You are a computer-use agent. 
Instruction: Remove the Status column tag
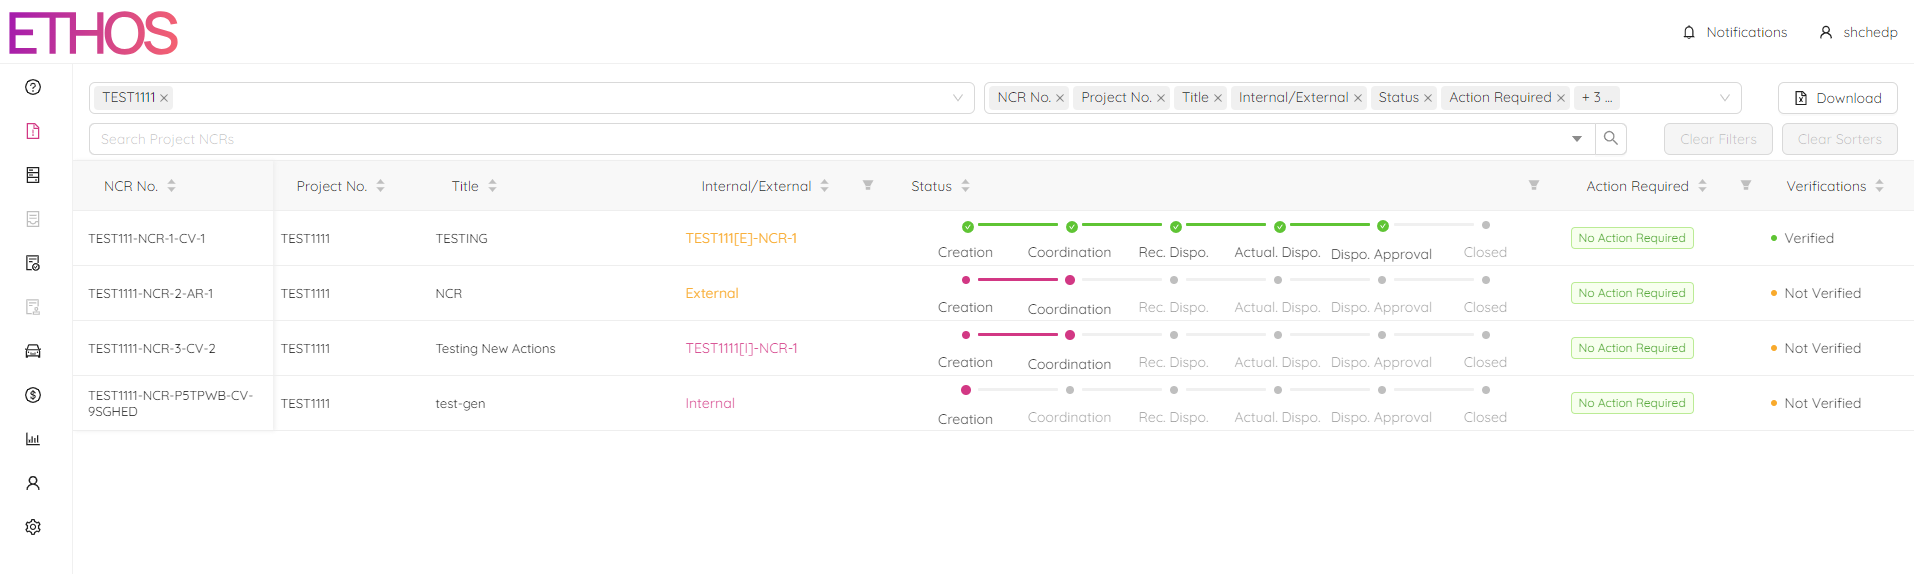pyautogui.click(x=1428, y=98)
